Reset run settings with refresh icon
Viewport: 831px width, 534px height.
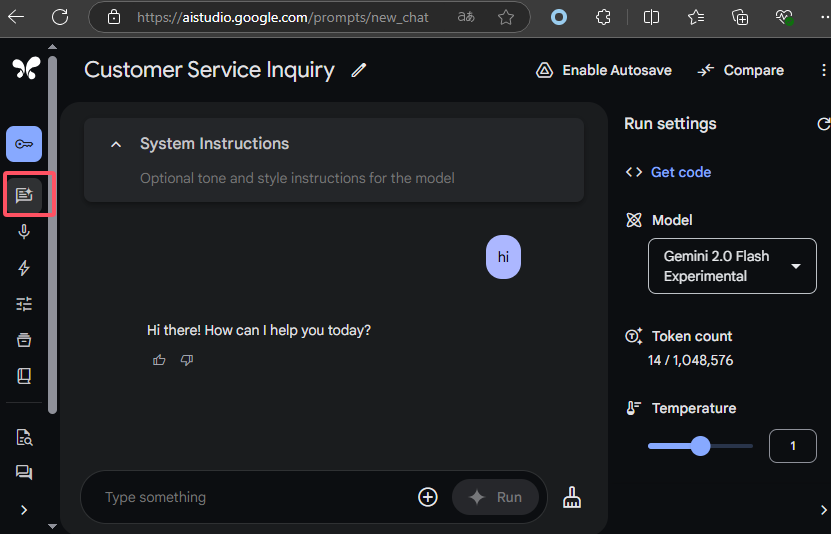pyautogui.click(x=823, y=124)
